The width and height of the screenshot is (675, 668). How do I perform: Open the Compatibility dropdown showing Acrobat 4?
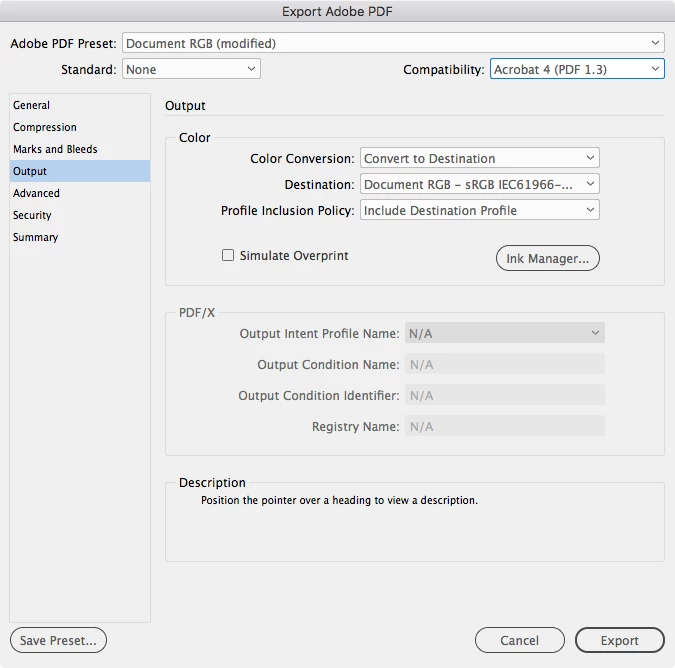577,69
